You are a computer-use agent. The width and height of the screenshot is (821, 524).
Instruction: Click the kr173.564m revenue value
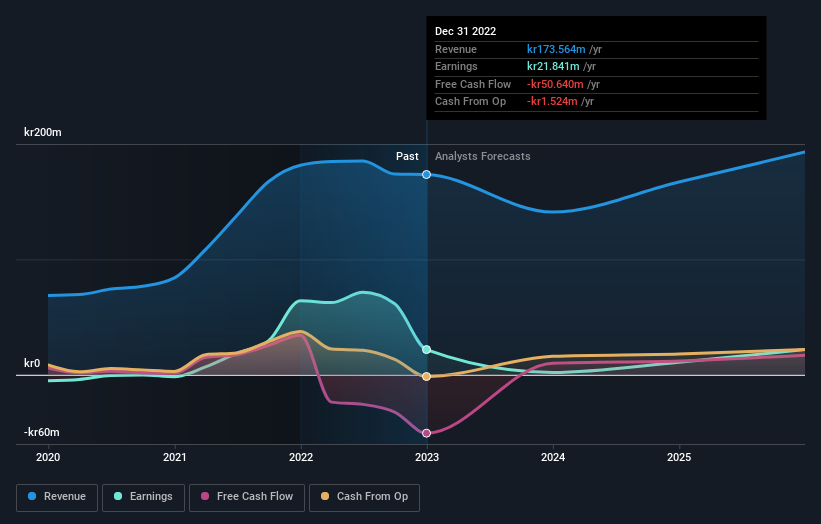556,49
